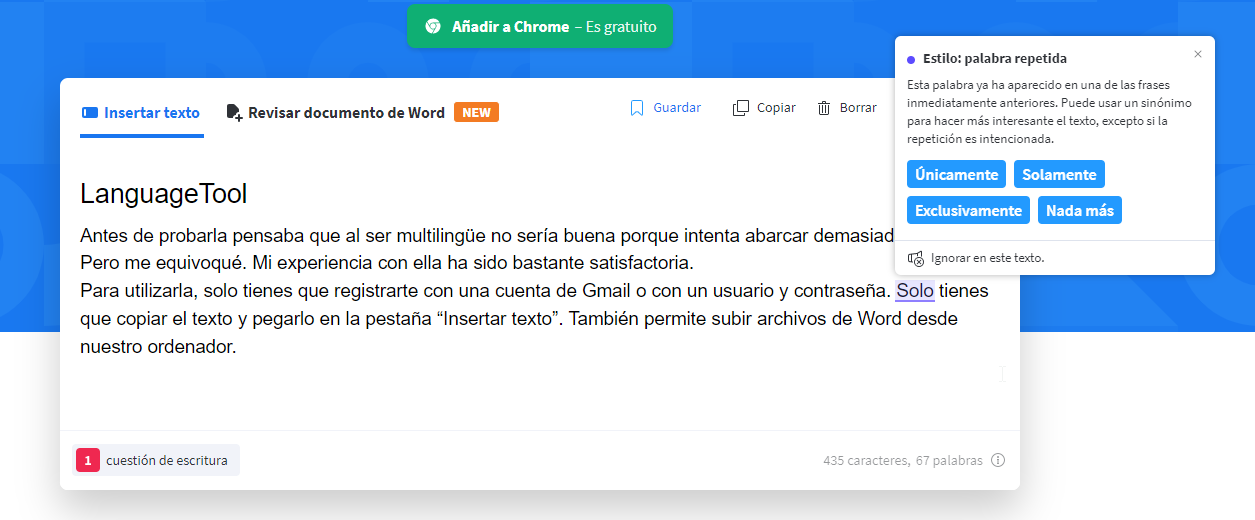Click the Estilo: palabra repetida title
The height and width of the screenshot is (520, 1255).
point(995,59)
